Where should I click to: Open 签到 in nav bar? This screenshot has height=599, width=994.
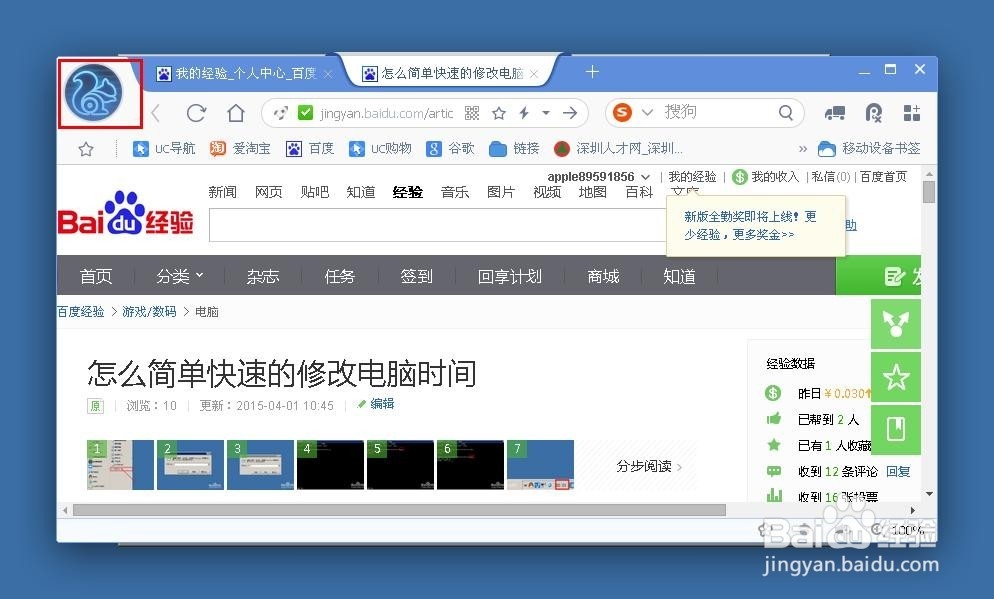pyautogui.click(x=416, y=276)
